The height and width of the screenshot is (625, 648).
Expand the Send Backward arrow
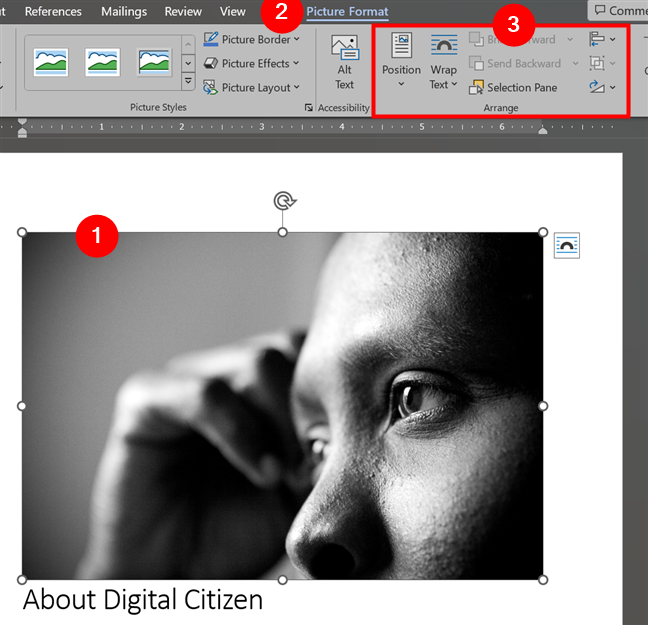click(575, 63)
